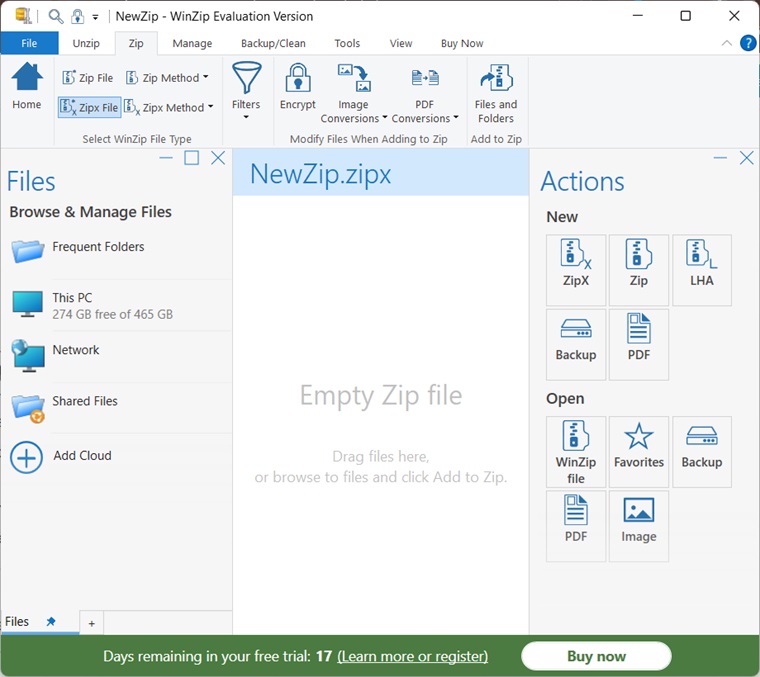Image resolution: width=760 pixels, height=677 pixels.
Task: Select Zipx File type
Action: [89, 107]
